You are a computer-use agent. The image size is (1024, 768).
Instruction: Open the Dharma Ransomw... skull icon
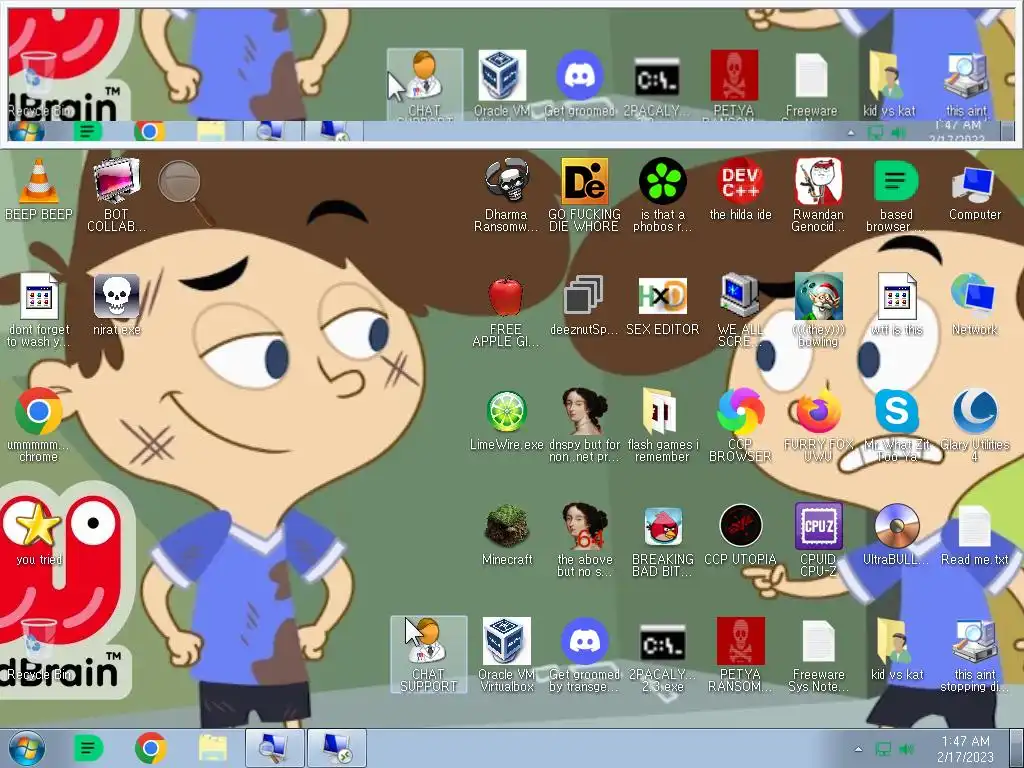point(506,195)
